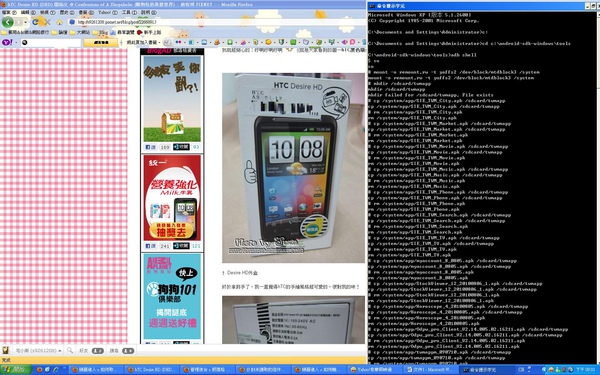The width and height of the screenshot is (600, 375).
Task: Switch to 命令提示字元 taskbar button
Action: click(x=486, y=370)
